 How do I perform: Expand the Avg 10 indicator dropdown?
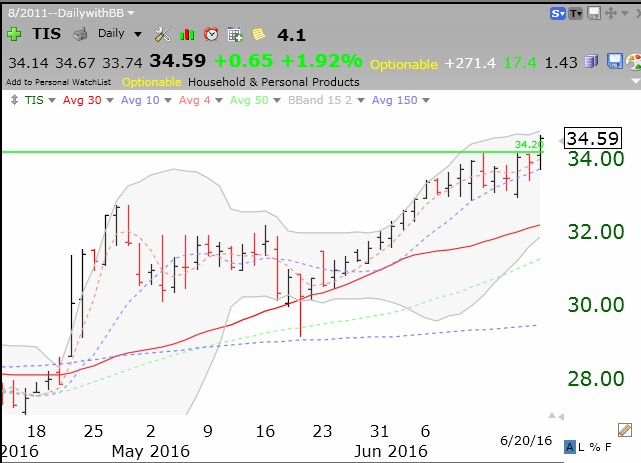click(x=168, y=100)
